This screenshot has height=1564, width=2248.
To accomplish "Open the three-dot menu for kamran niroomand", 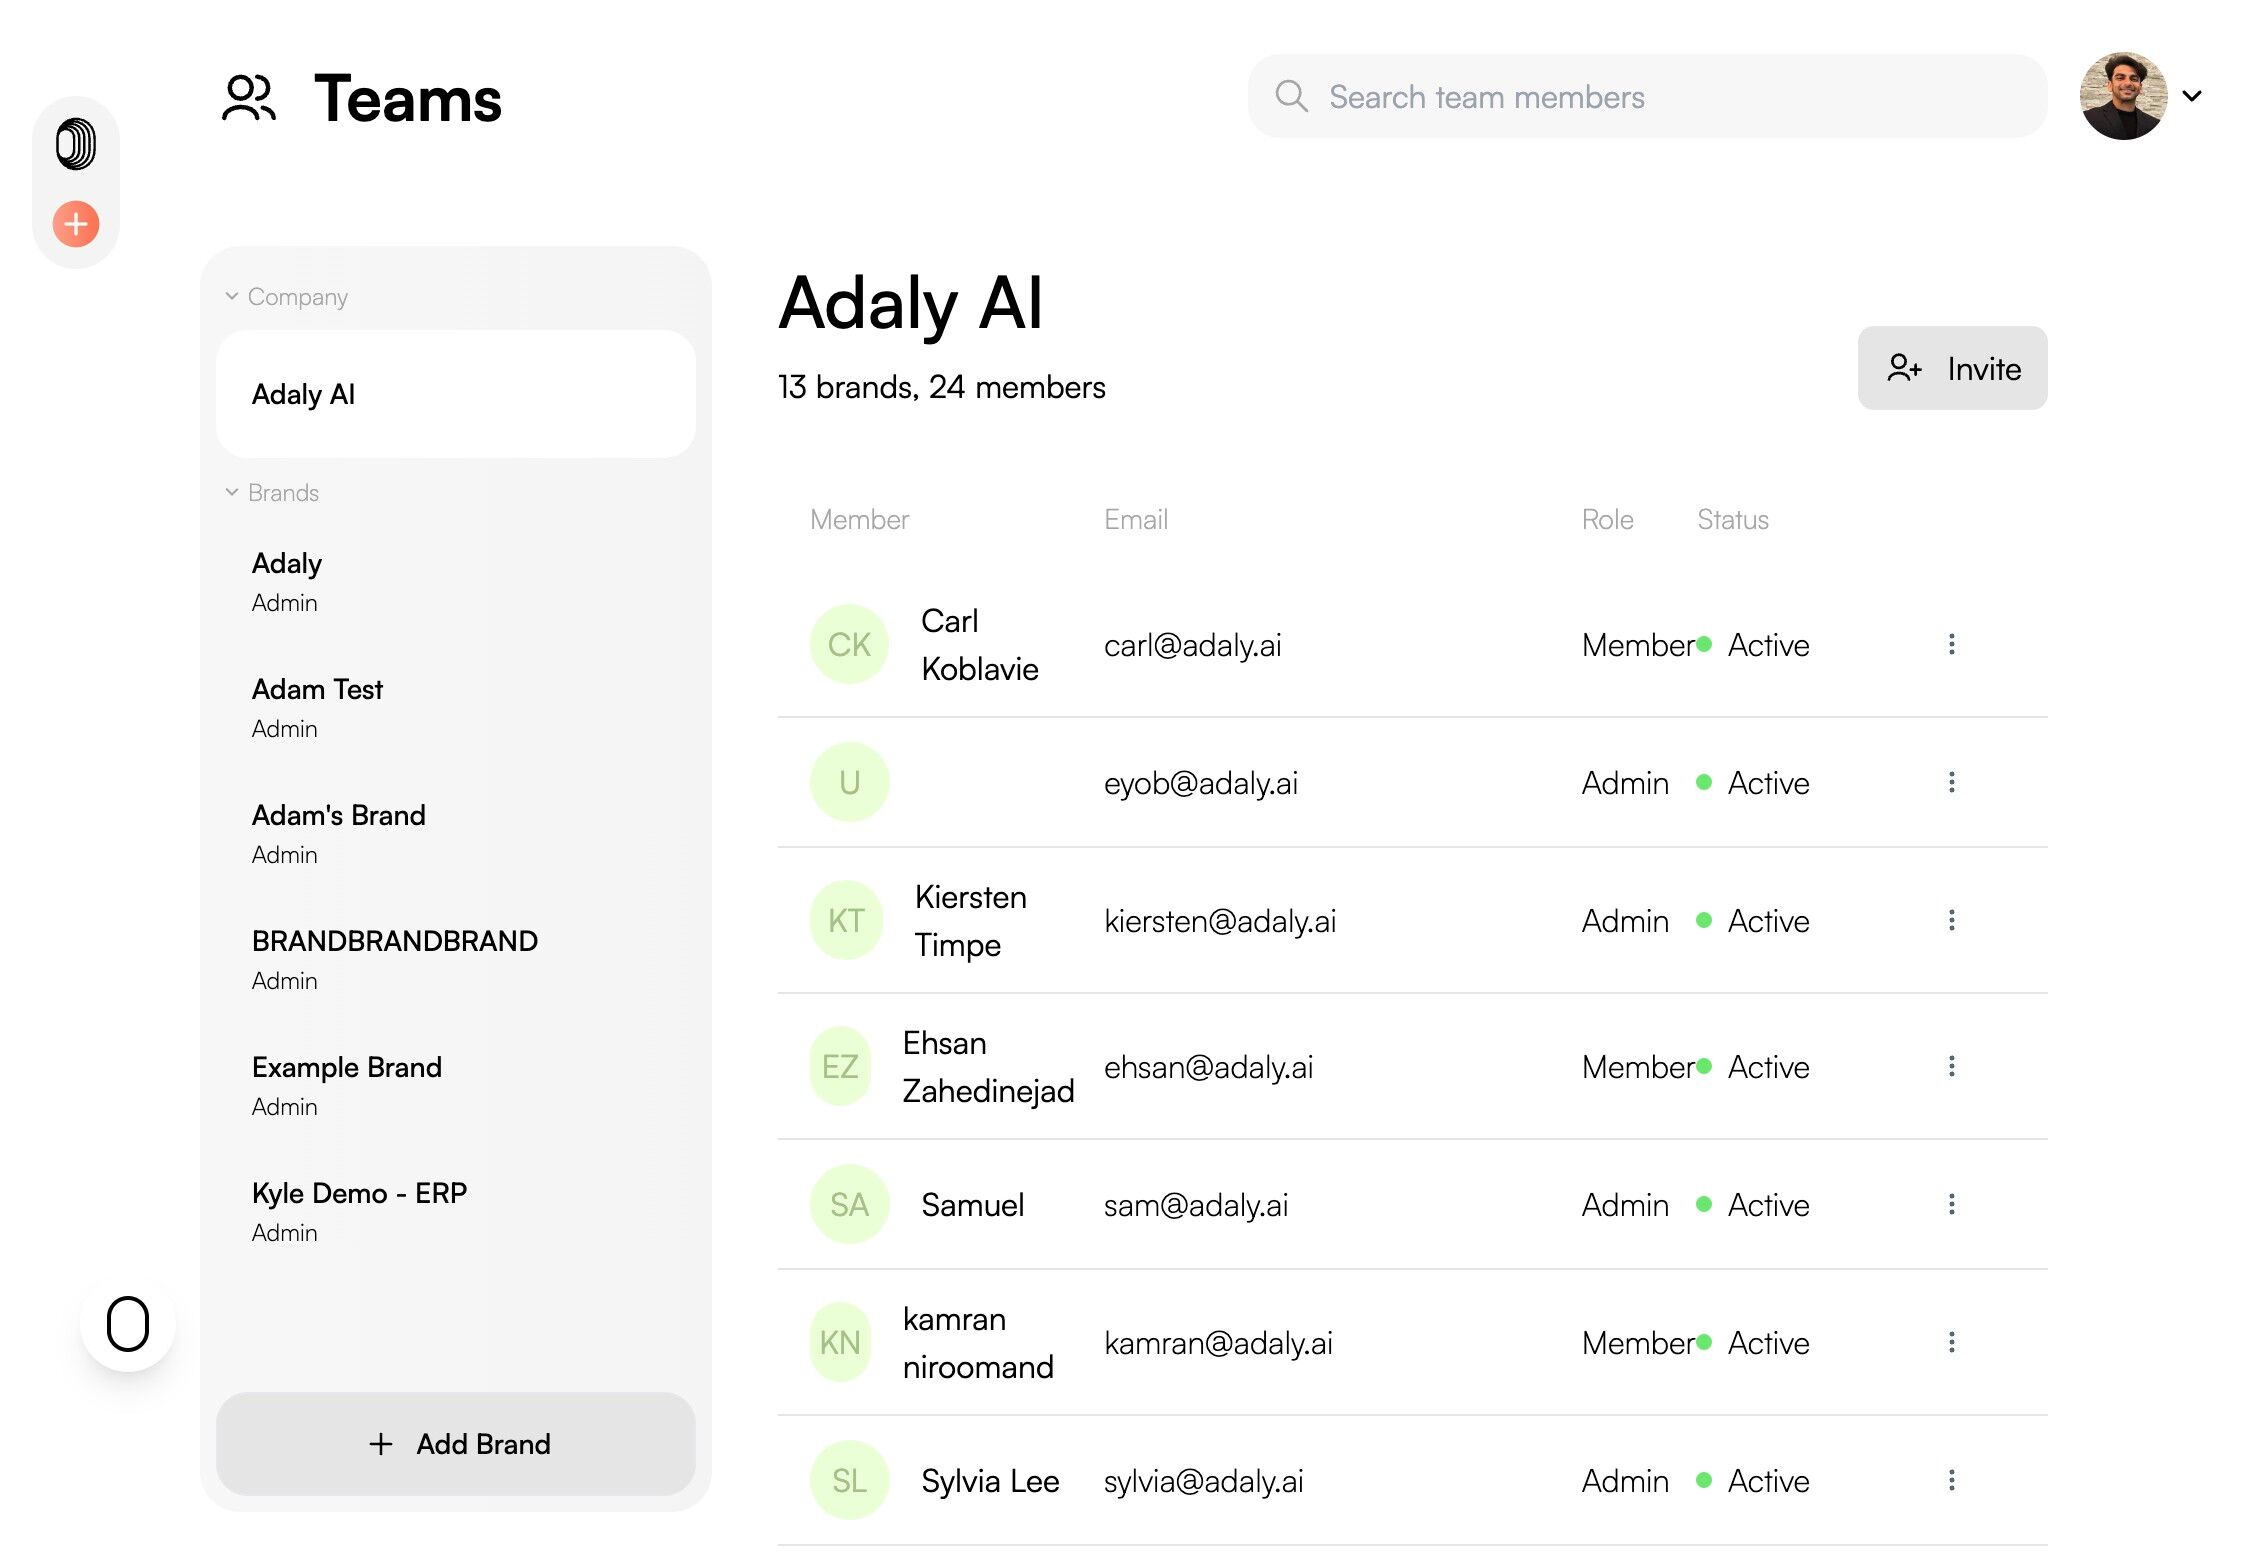I will click(x=1951, y=1343).
